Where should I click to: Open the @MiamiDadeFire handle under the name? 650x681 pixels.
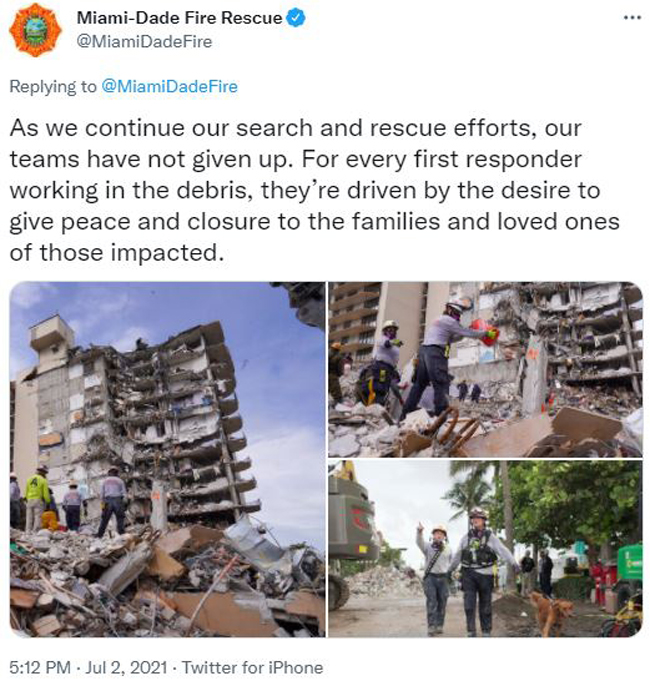(x=144, y=42)
